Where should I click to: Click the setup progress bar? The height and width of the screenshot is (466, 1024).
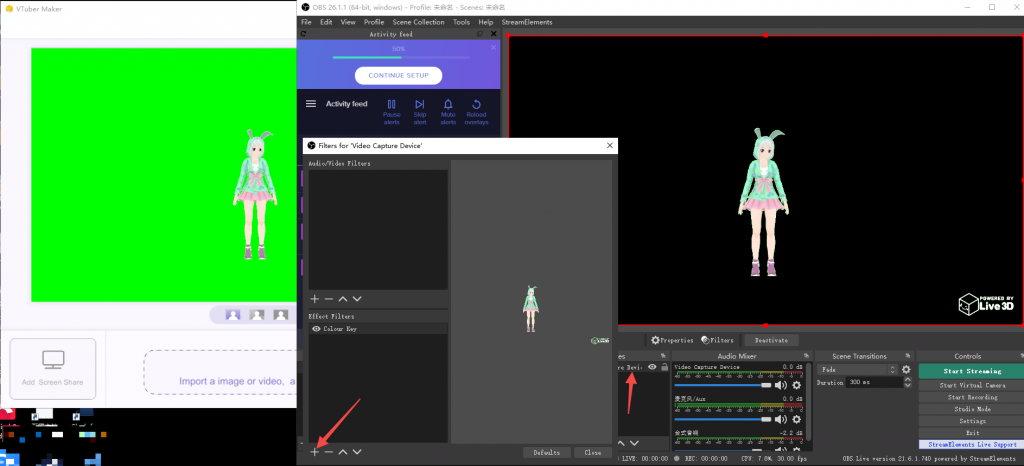point(401,57)
